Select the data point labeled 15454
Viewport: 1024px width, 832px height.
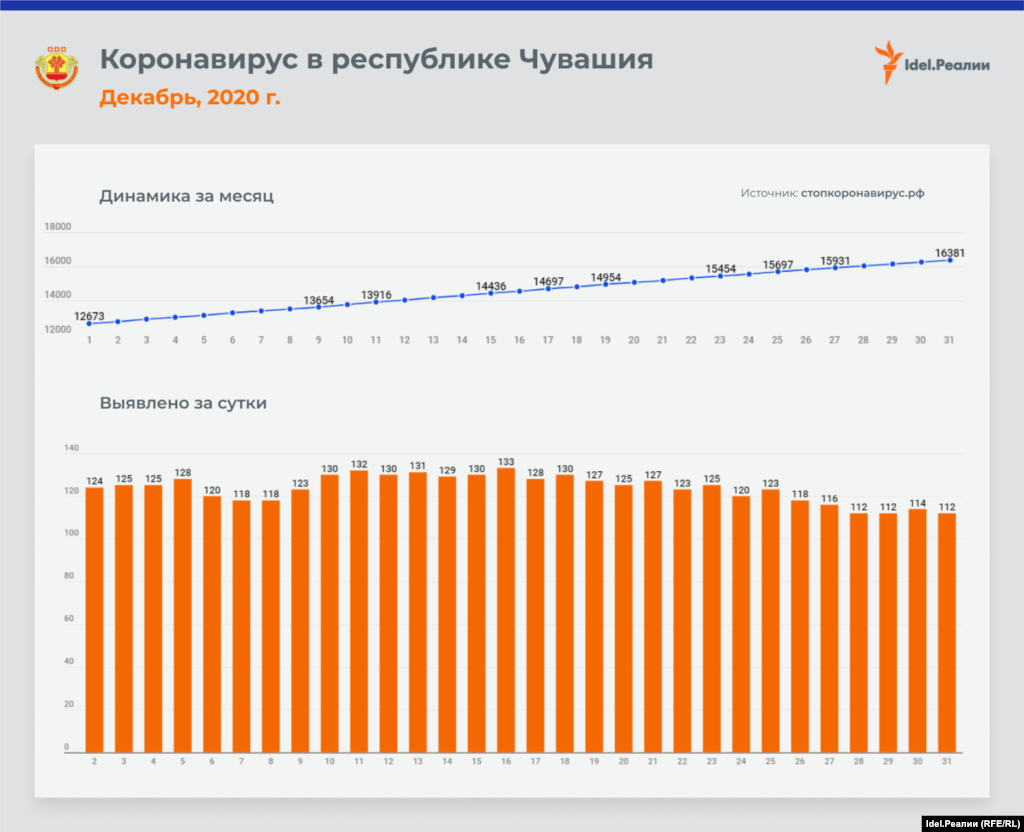(x=720, y=275)
